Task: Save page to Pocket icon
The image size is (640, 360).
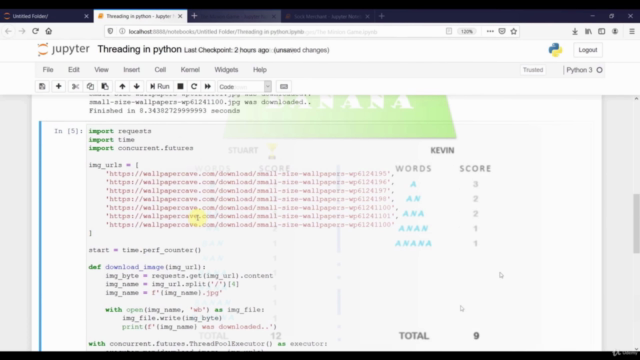Action: pos(502,31)
